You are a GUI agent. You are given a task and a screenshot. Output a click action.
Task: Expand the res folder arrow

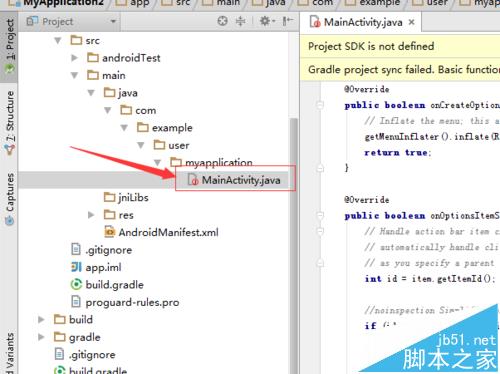[91, 215]
